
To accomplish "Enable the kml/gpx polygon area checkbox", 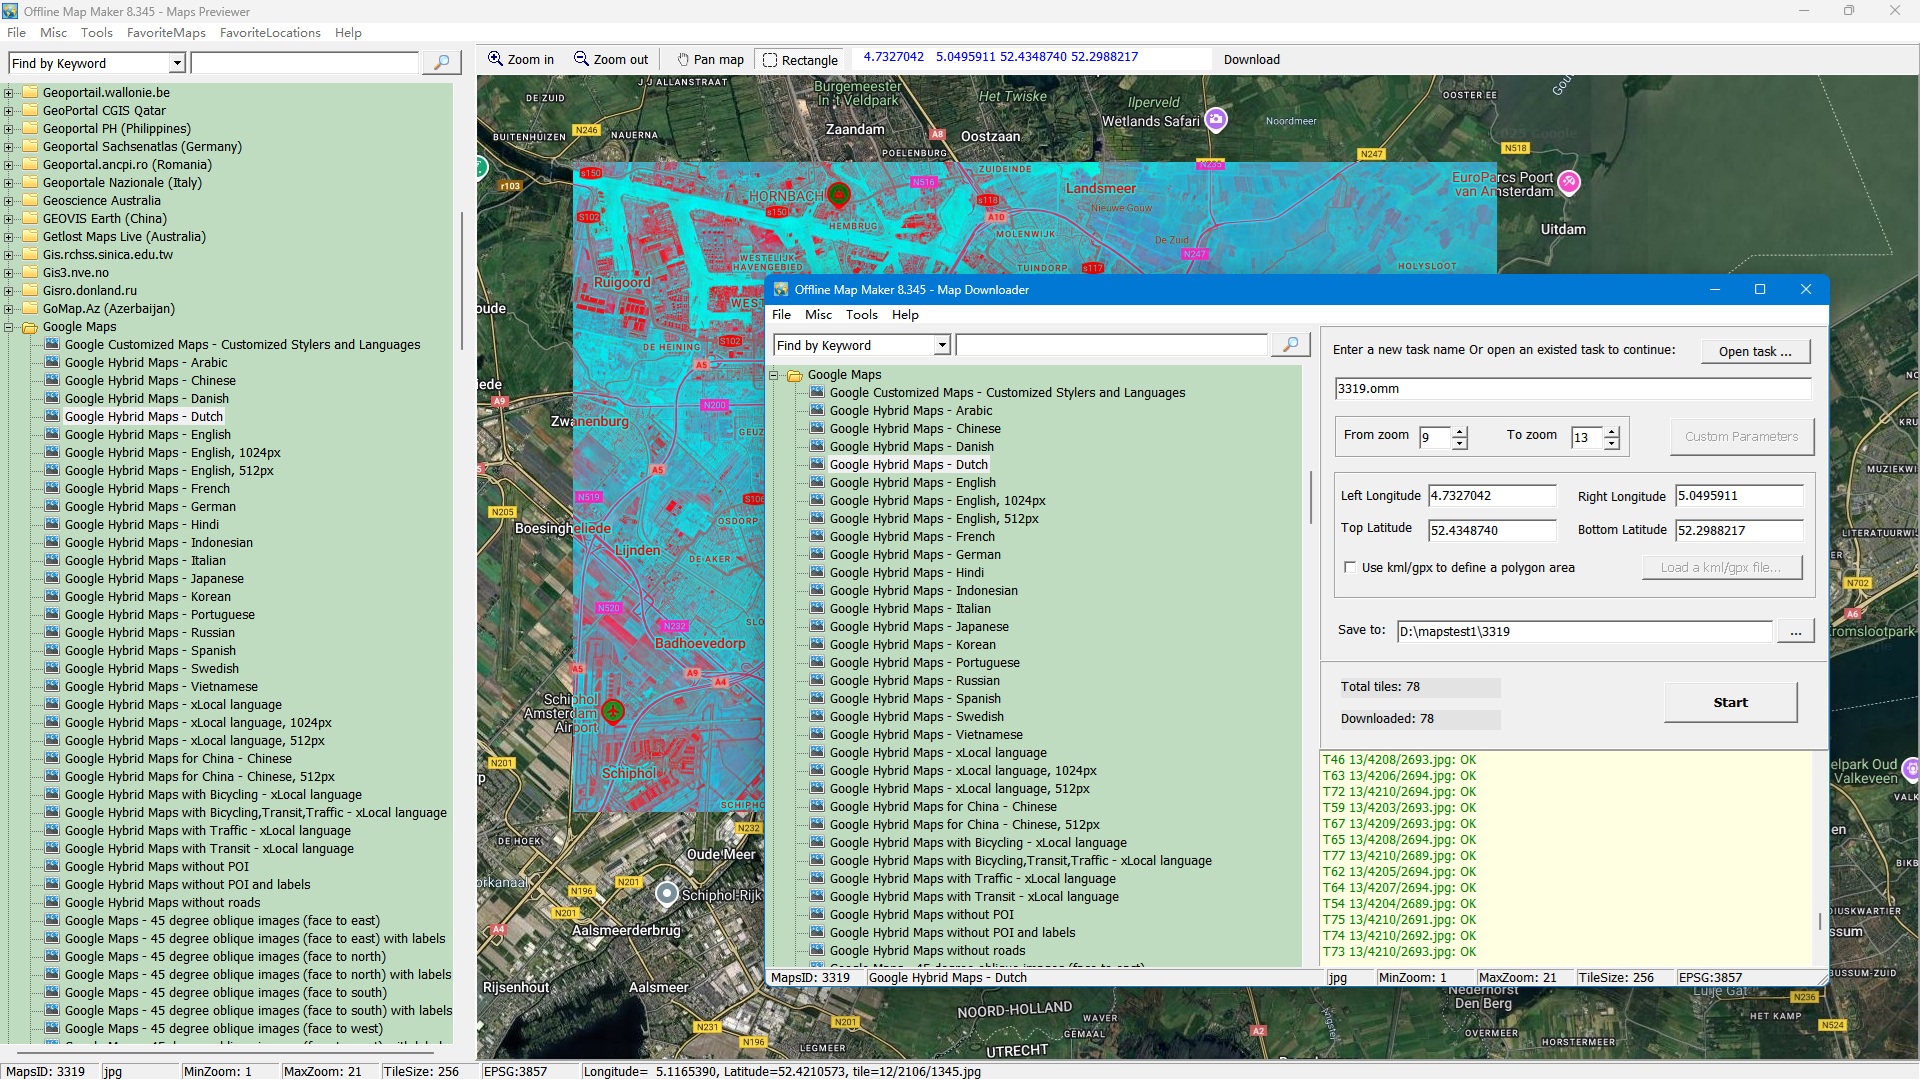I will coord(1350,567).
